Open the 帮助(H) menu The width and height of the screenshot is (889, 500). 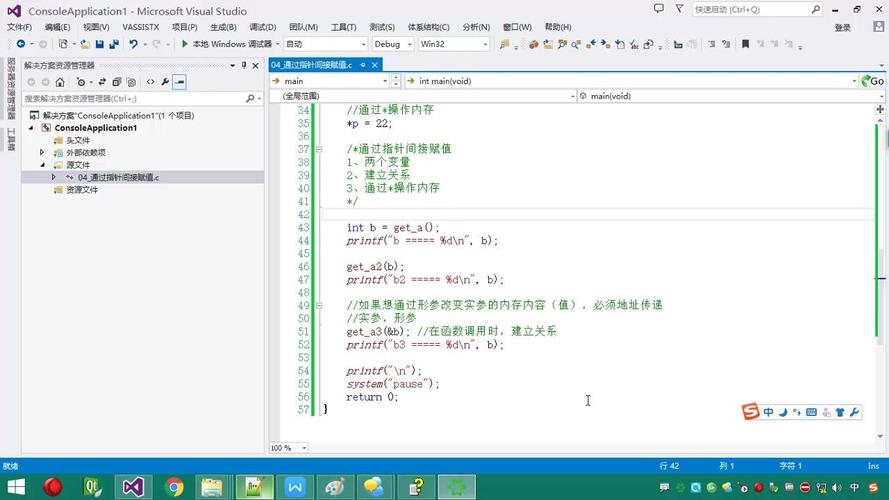coord(558,27)
